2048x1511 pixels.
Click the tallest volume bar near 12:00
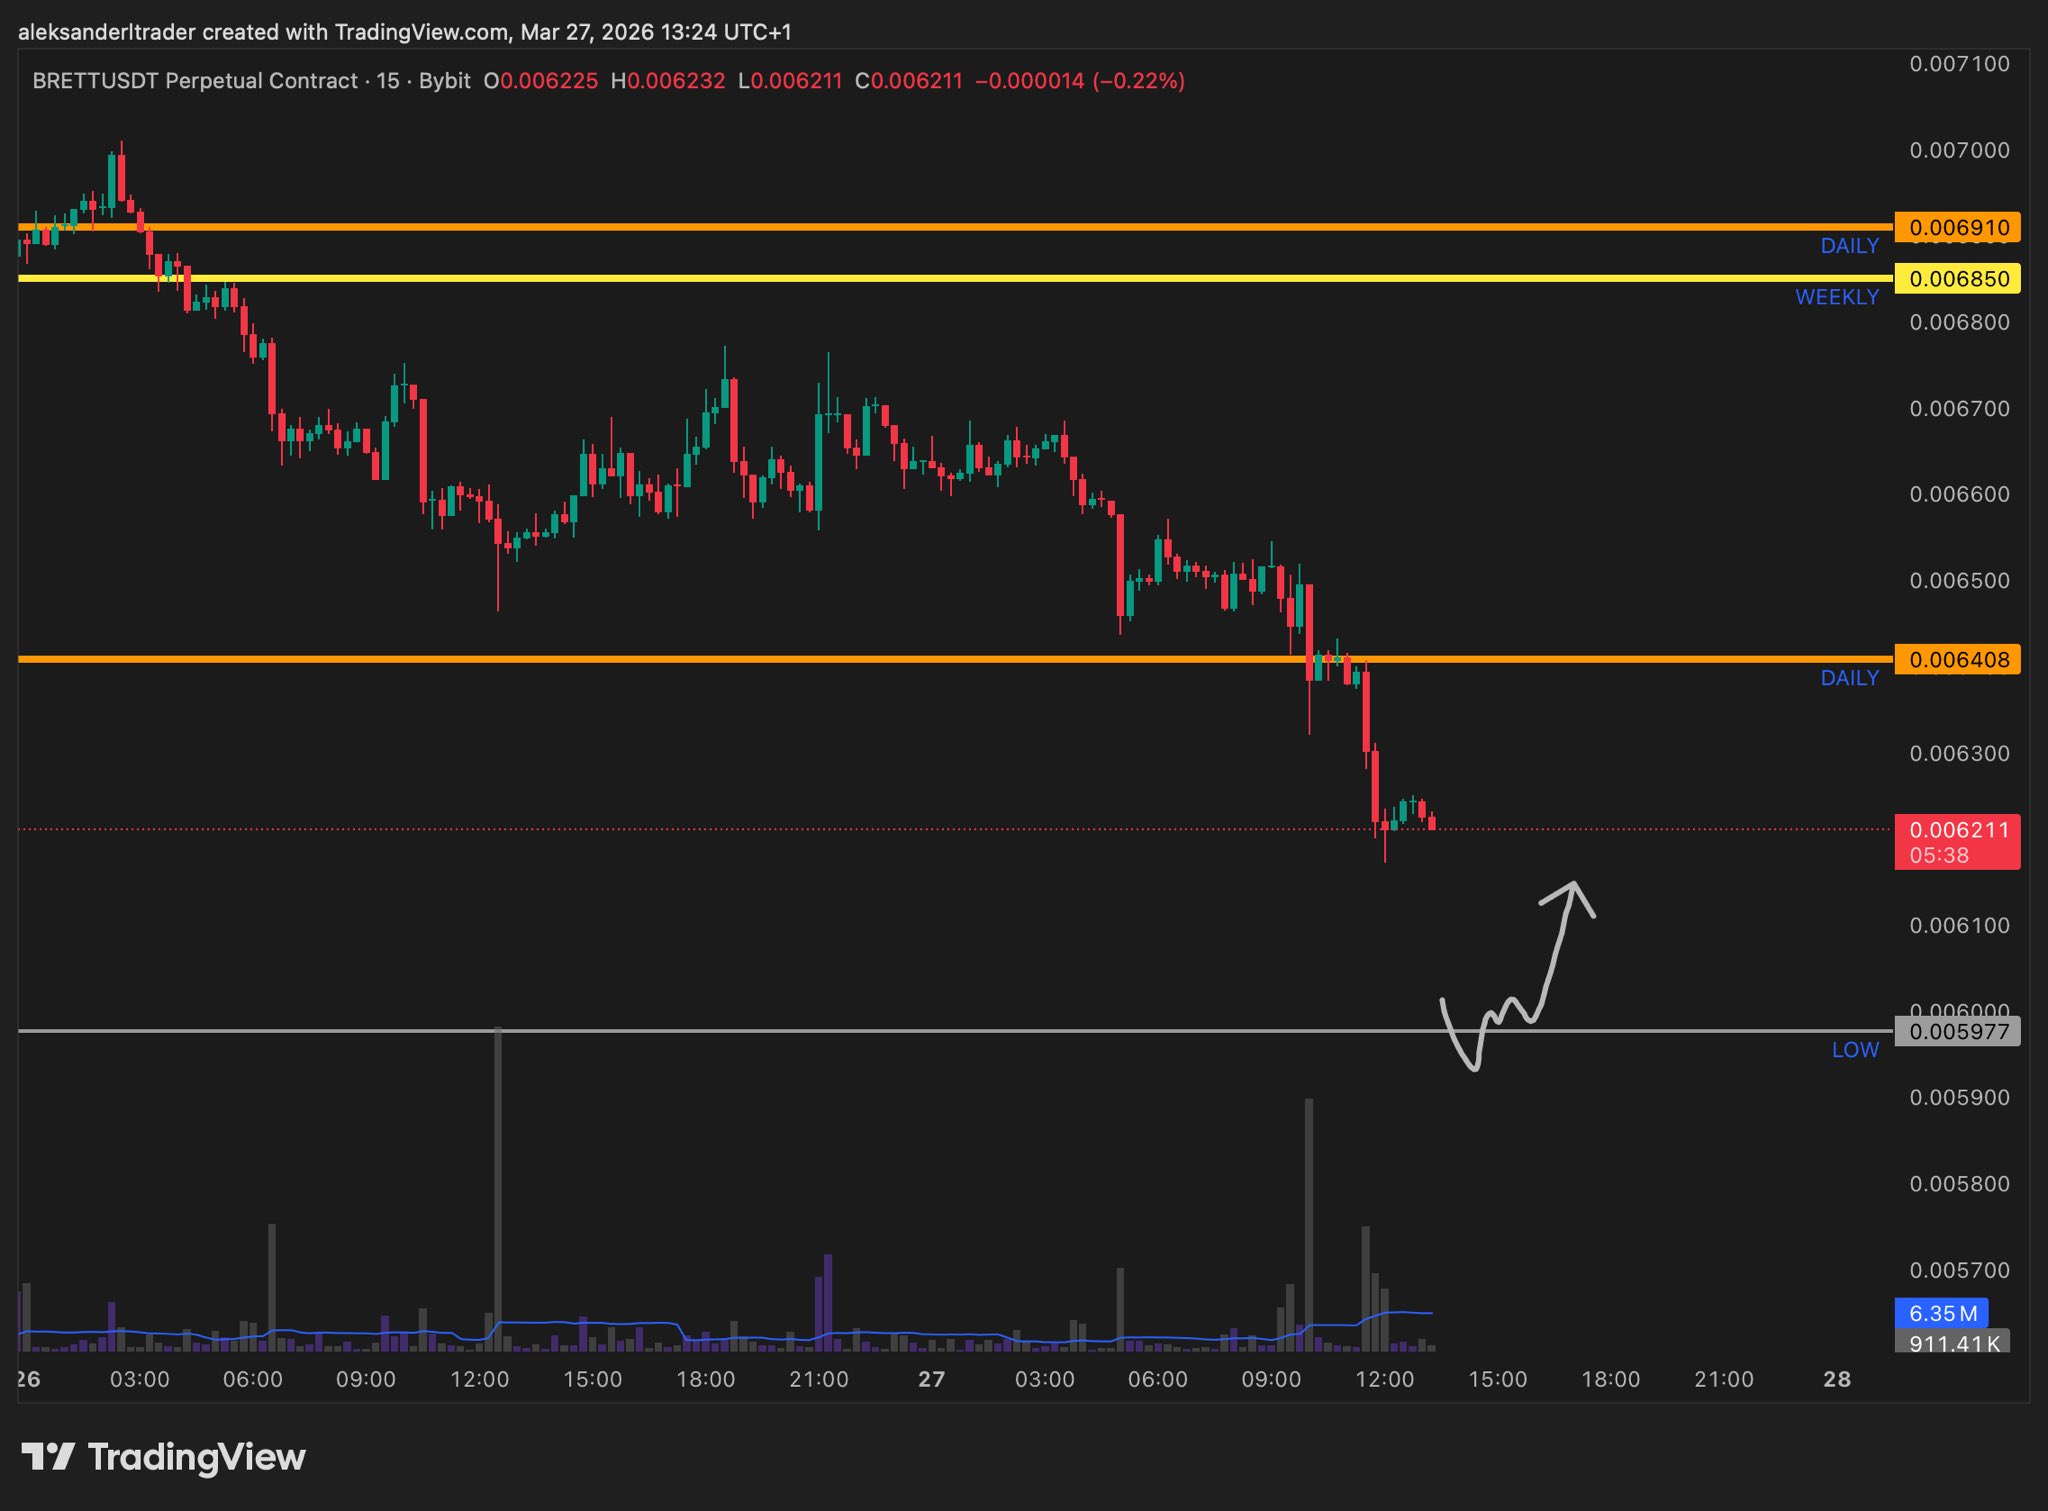(x=497, y=1190)
